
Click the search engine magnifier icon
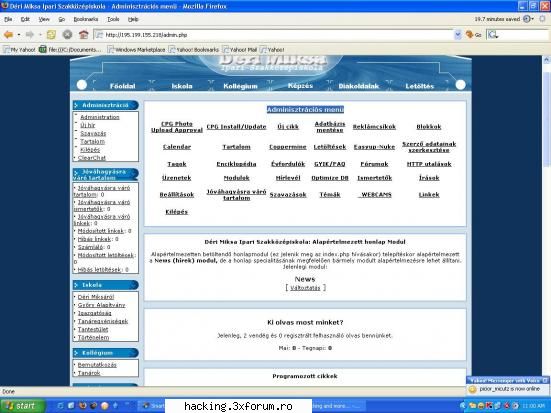pyautogui.click(x=493, y=34)
